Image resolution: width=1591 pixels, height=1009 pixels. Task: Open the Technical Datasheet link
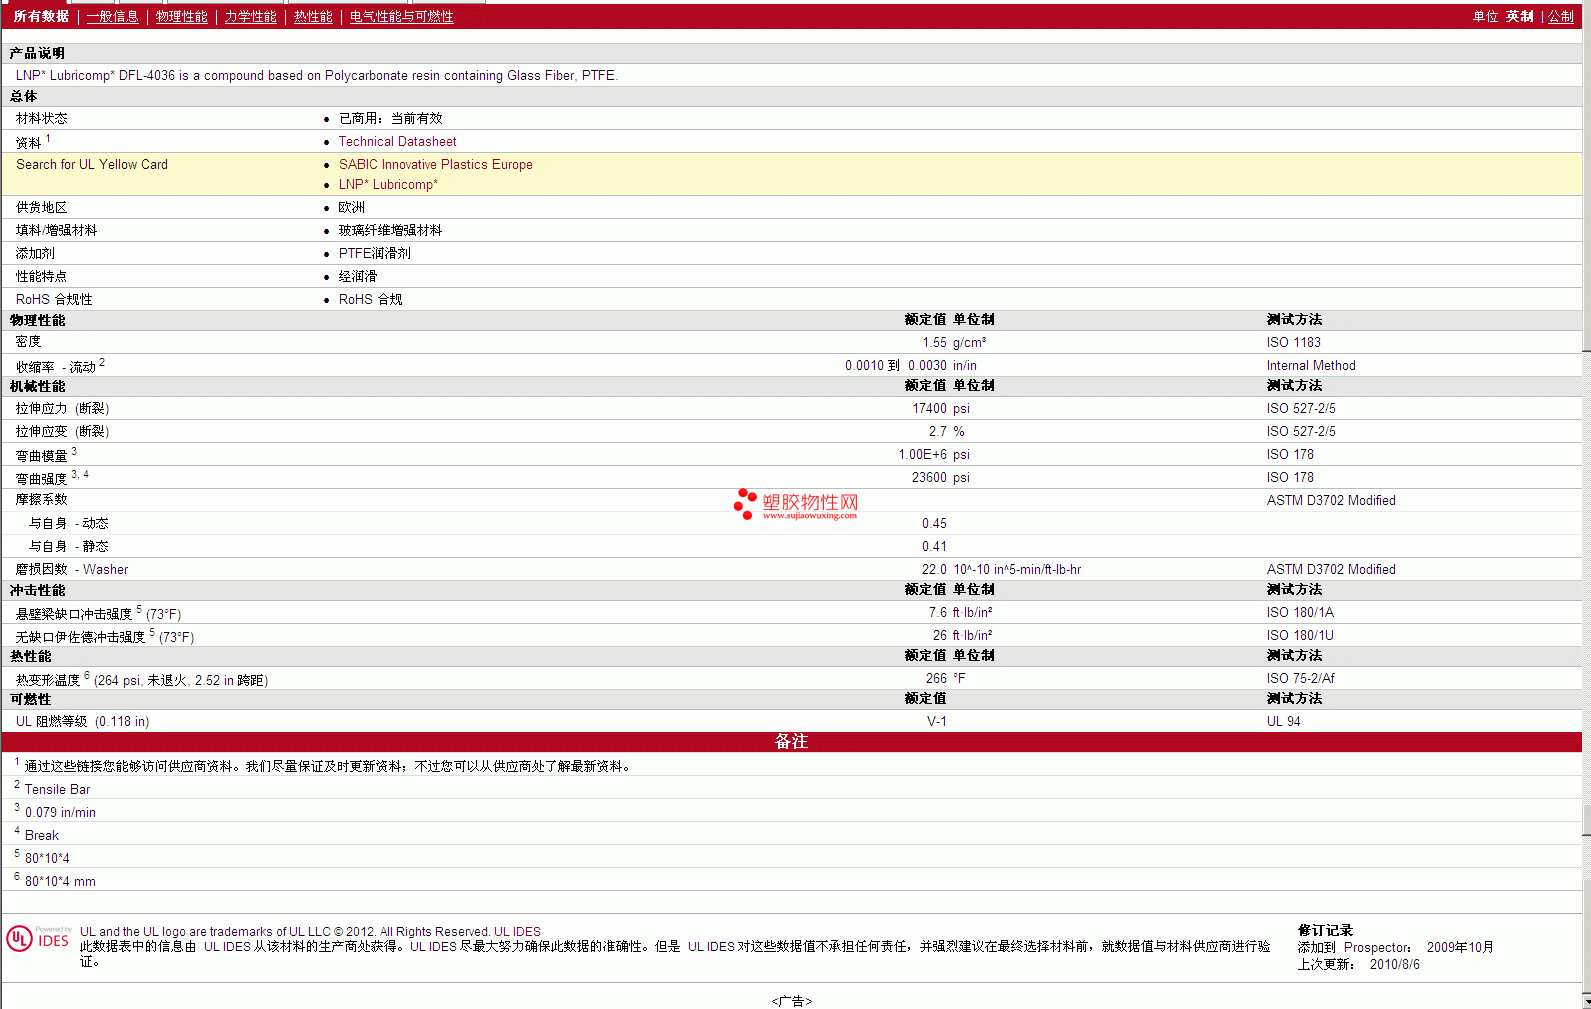[x=397, y=142]
